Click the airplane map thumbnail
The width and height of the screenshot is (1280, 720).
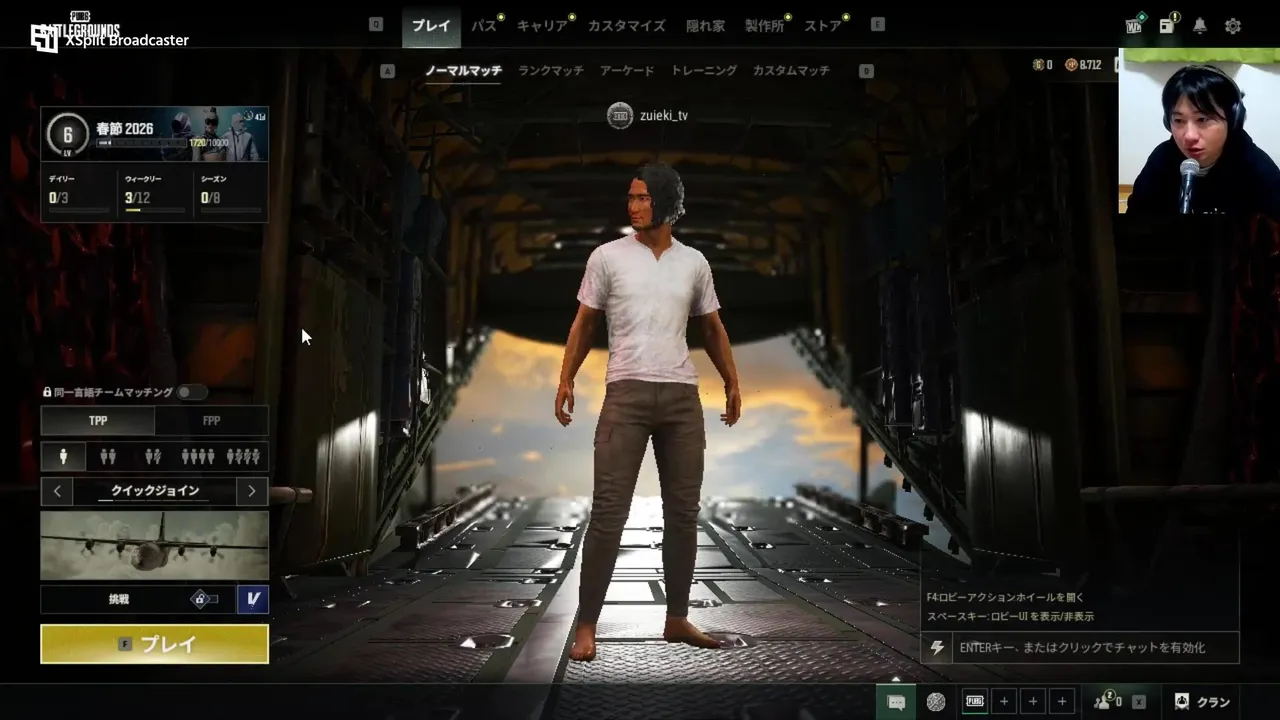coord(155,545)
